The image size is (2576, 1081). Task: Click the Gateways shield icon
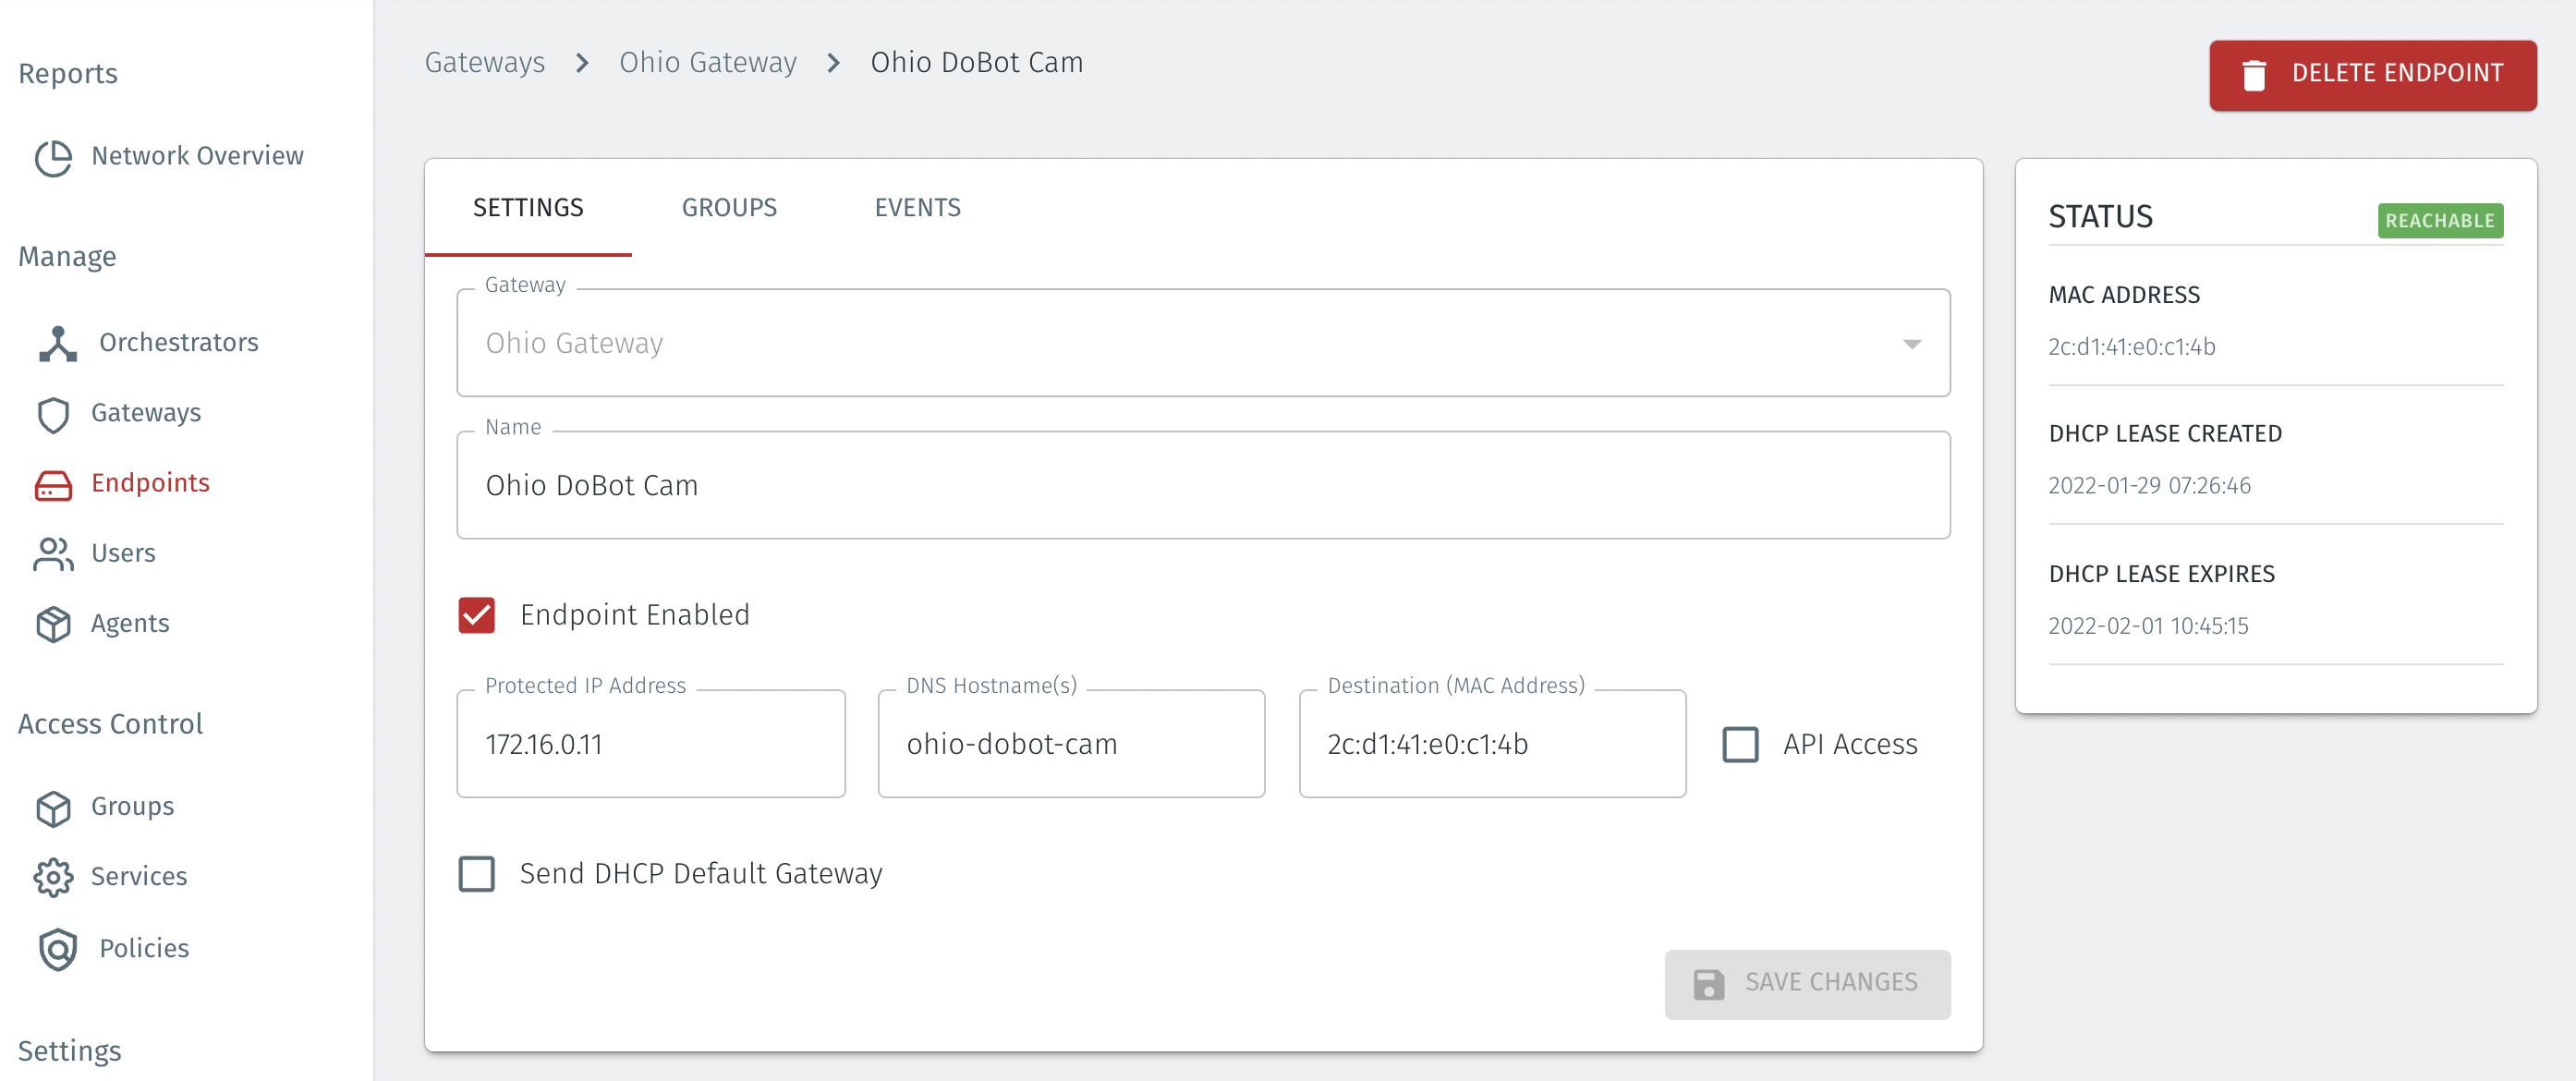53,414
